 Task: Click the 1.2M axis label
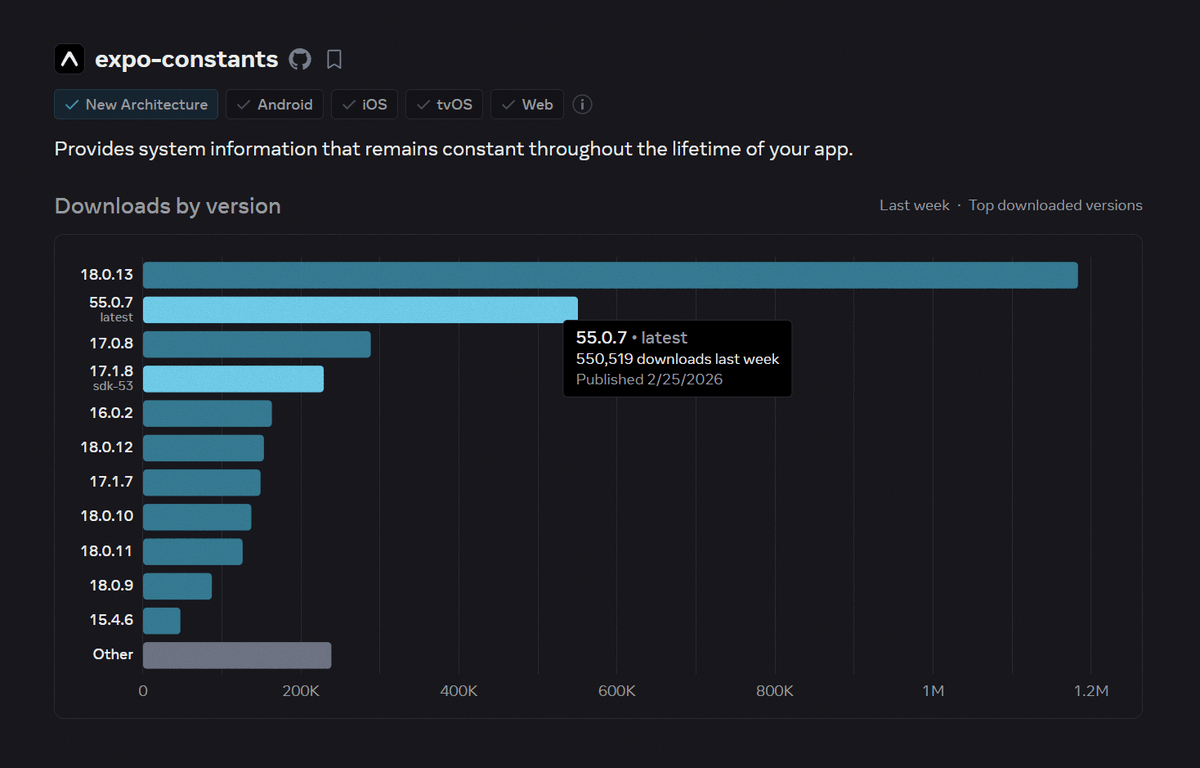coord(1091,692)
